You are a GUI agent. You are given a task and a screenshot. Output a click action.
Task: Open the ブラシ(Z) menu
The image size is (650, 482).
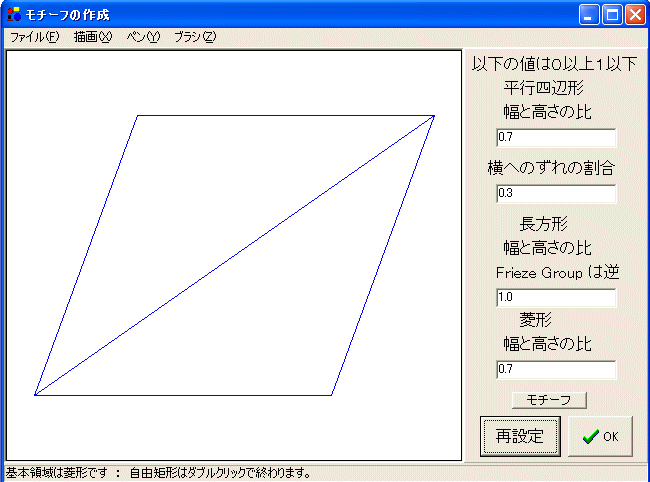click(195, 37)
